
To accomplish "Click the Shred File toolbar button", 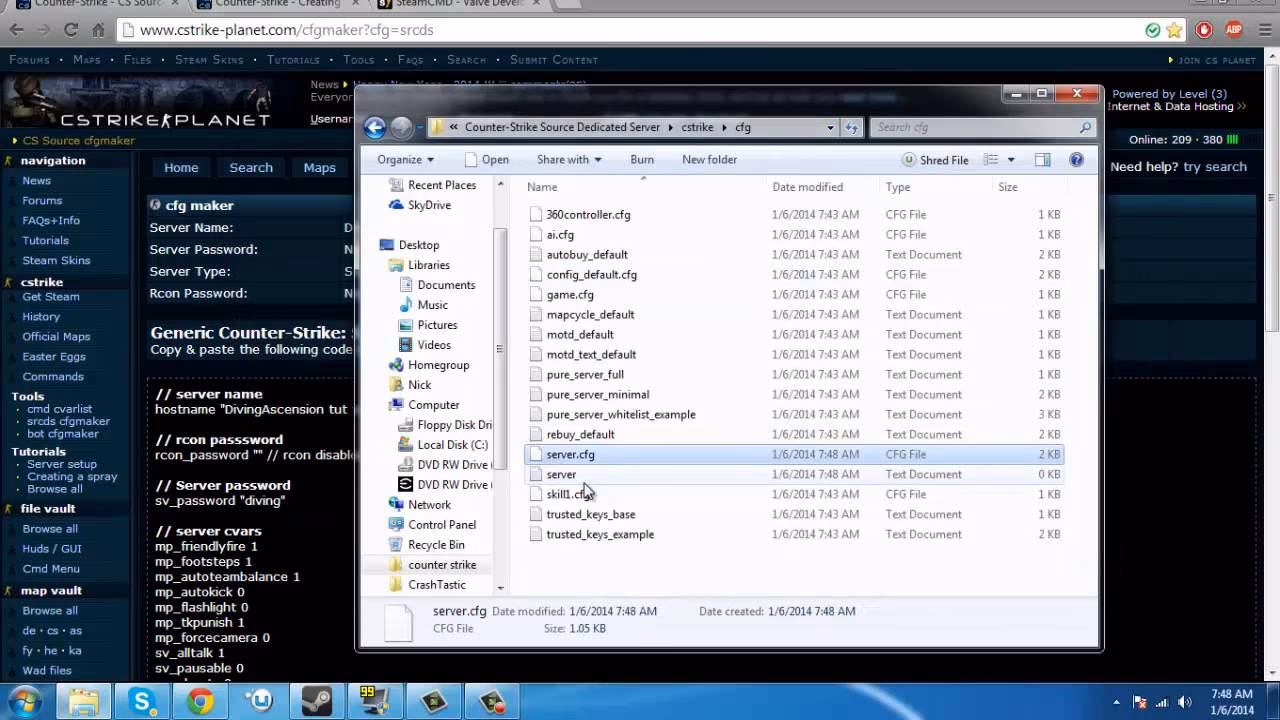I will click(936, 160).
